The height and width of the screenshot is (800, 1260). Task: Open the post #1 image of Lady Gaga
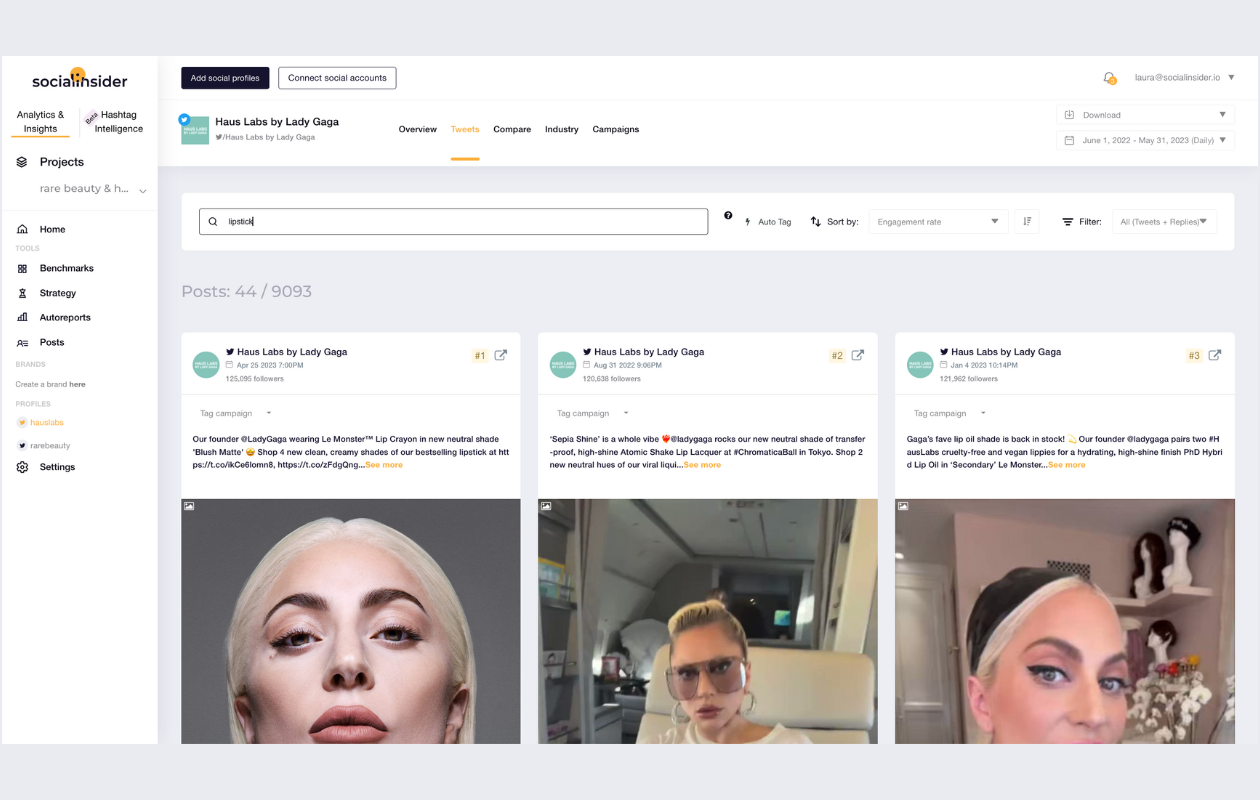(x=351, y=621)
